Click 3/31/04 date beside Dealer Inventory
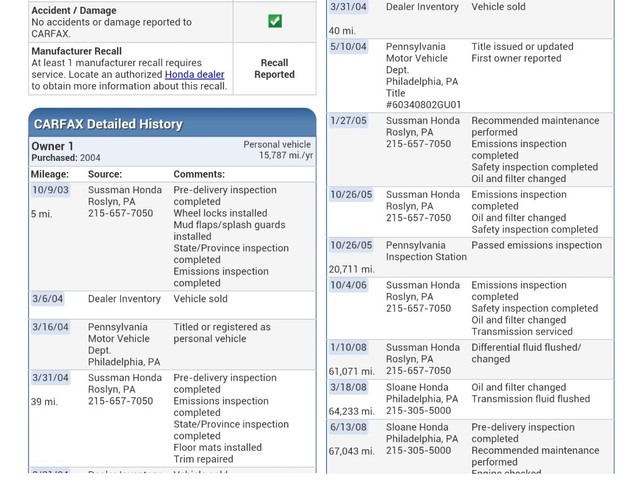This screenshot has width=640, height=480. pos(348,7)
